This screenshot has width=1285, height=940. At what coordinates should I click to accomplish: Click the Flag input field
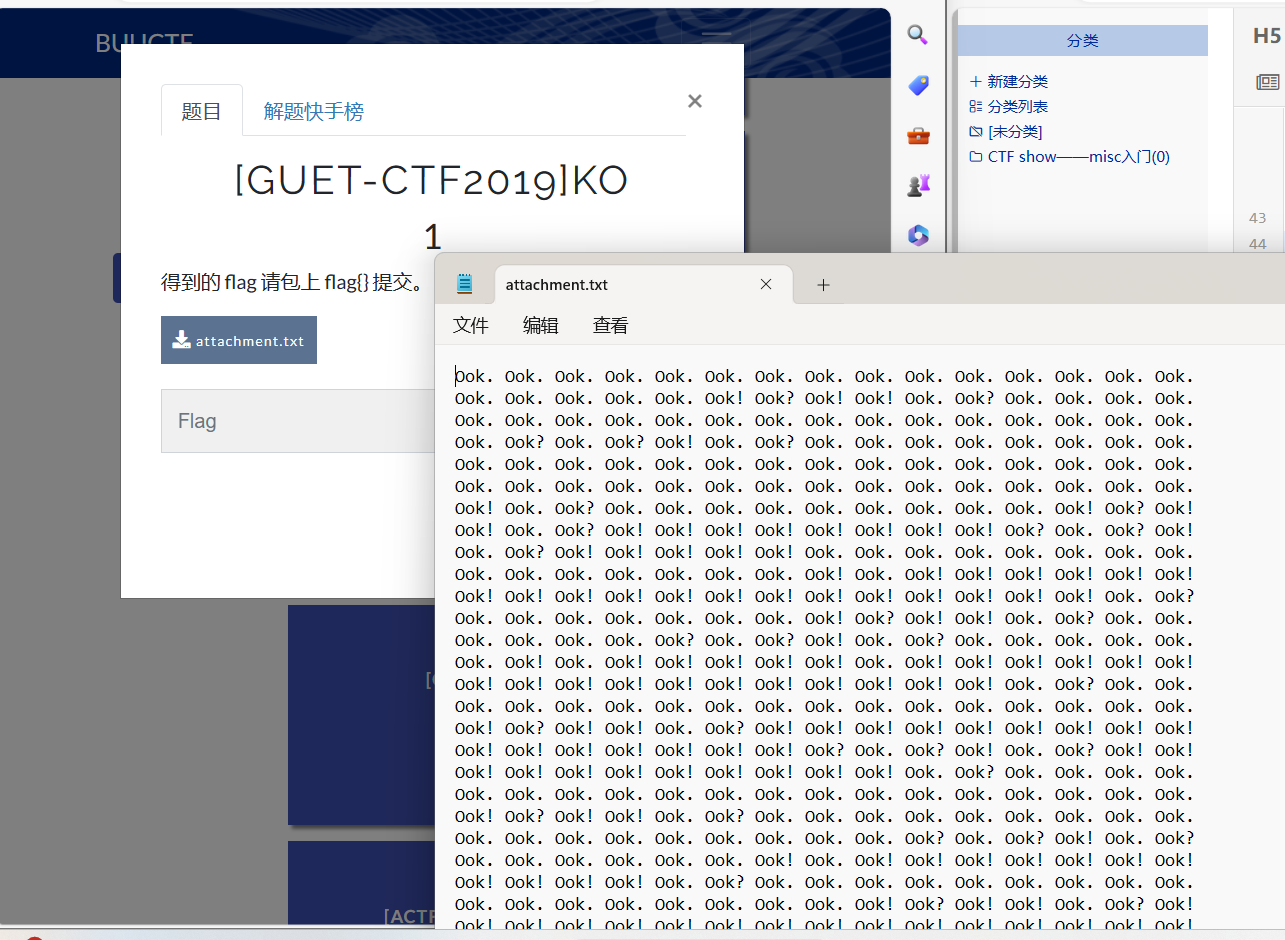pos(298,421)
